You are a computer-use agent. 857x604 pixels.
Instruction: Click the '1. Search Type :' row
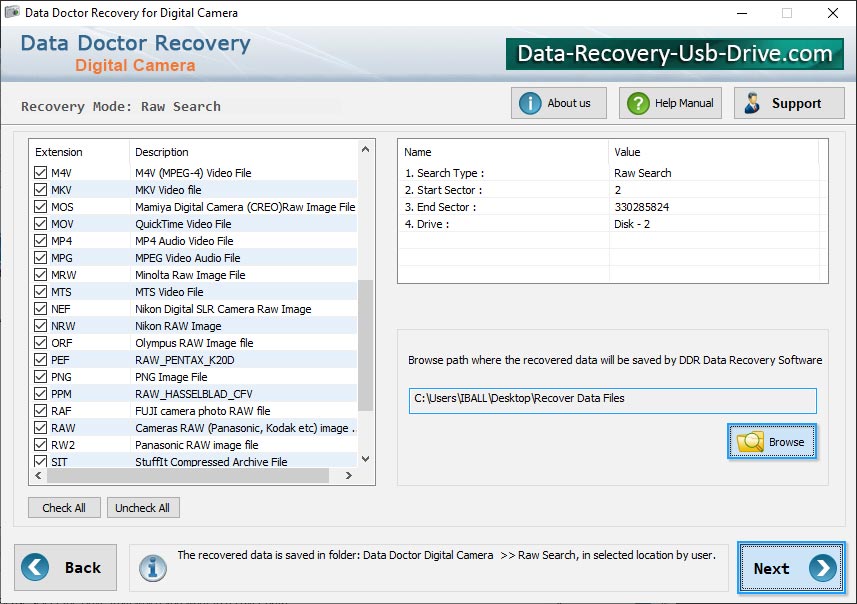click(611, 173)
